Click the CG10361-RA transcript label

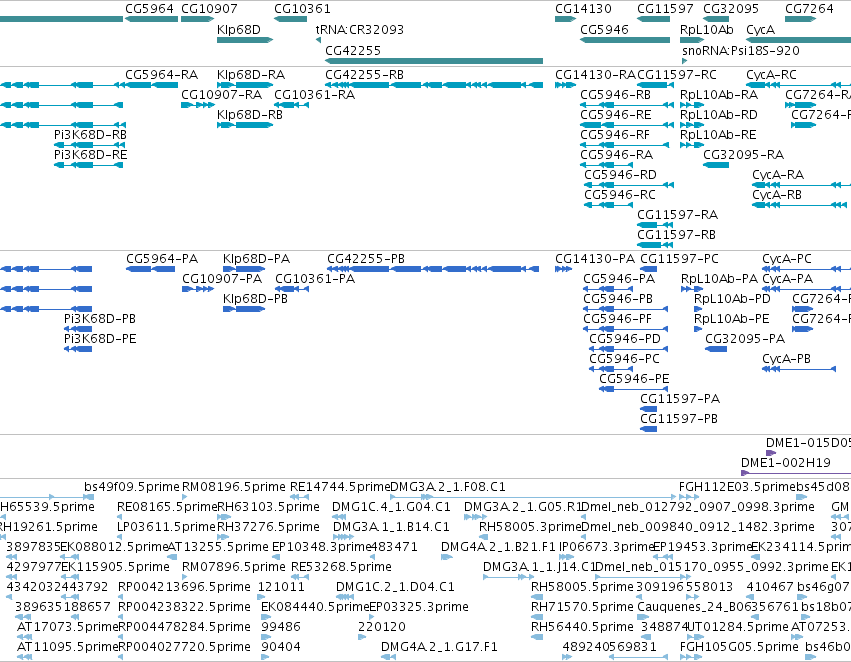[x=315, y=94]
